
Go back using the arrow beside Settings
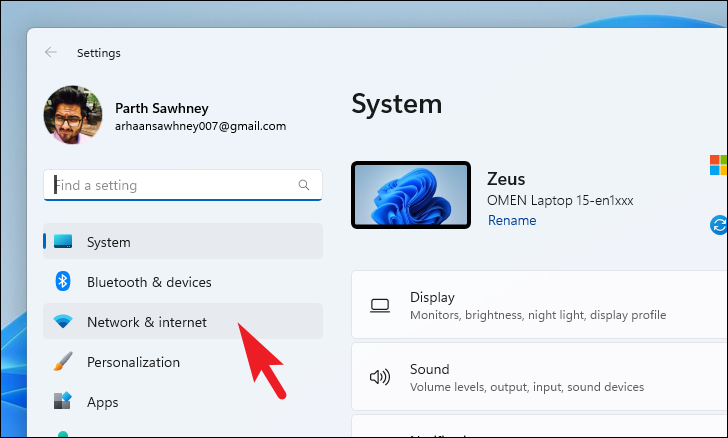coord(51,52)
